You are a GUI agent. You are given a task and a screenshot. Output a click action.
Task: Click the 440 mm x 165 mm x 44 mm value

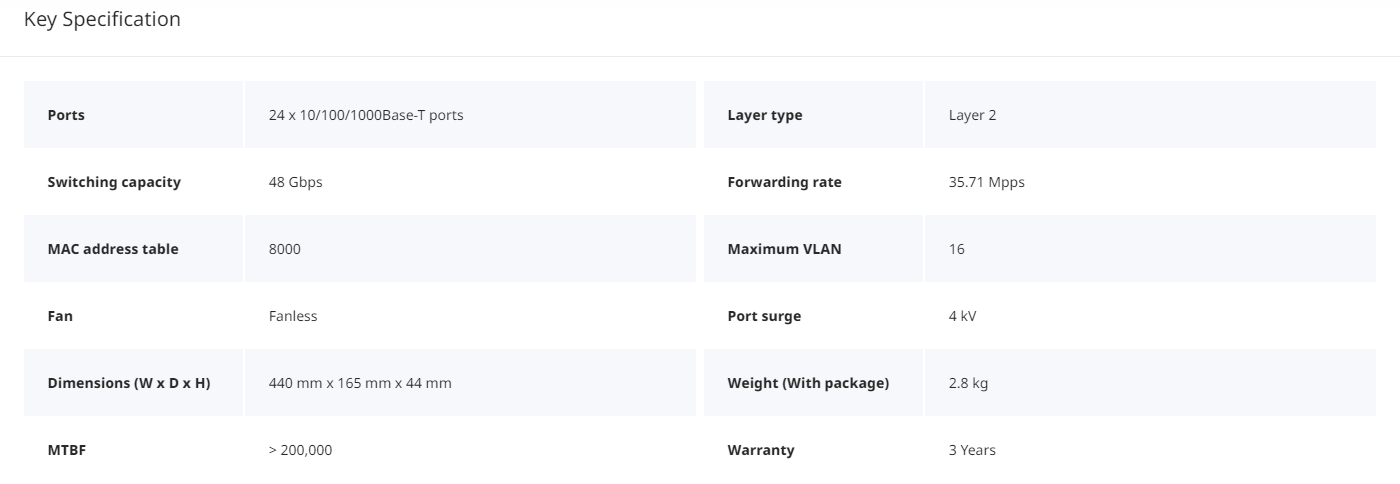(360, 383)
